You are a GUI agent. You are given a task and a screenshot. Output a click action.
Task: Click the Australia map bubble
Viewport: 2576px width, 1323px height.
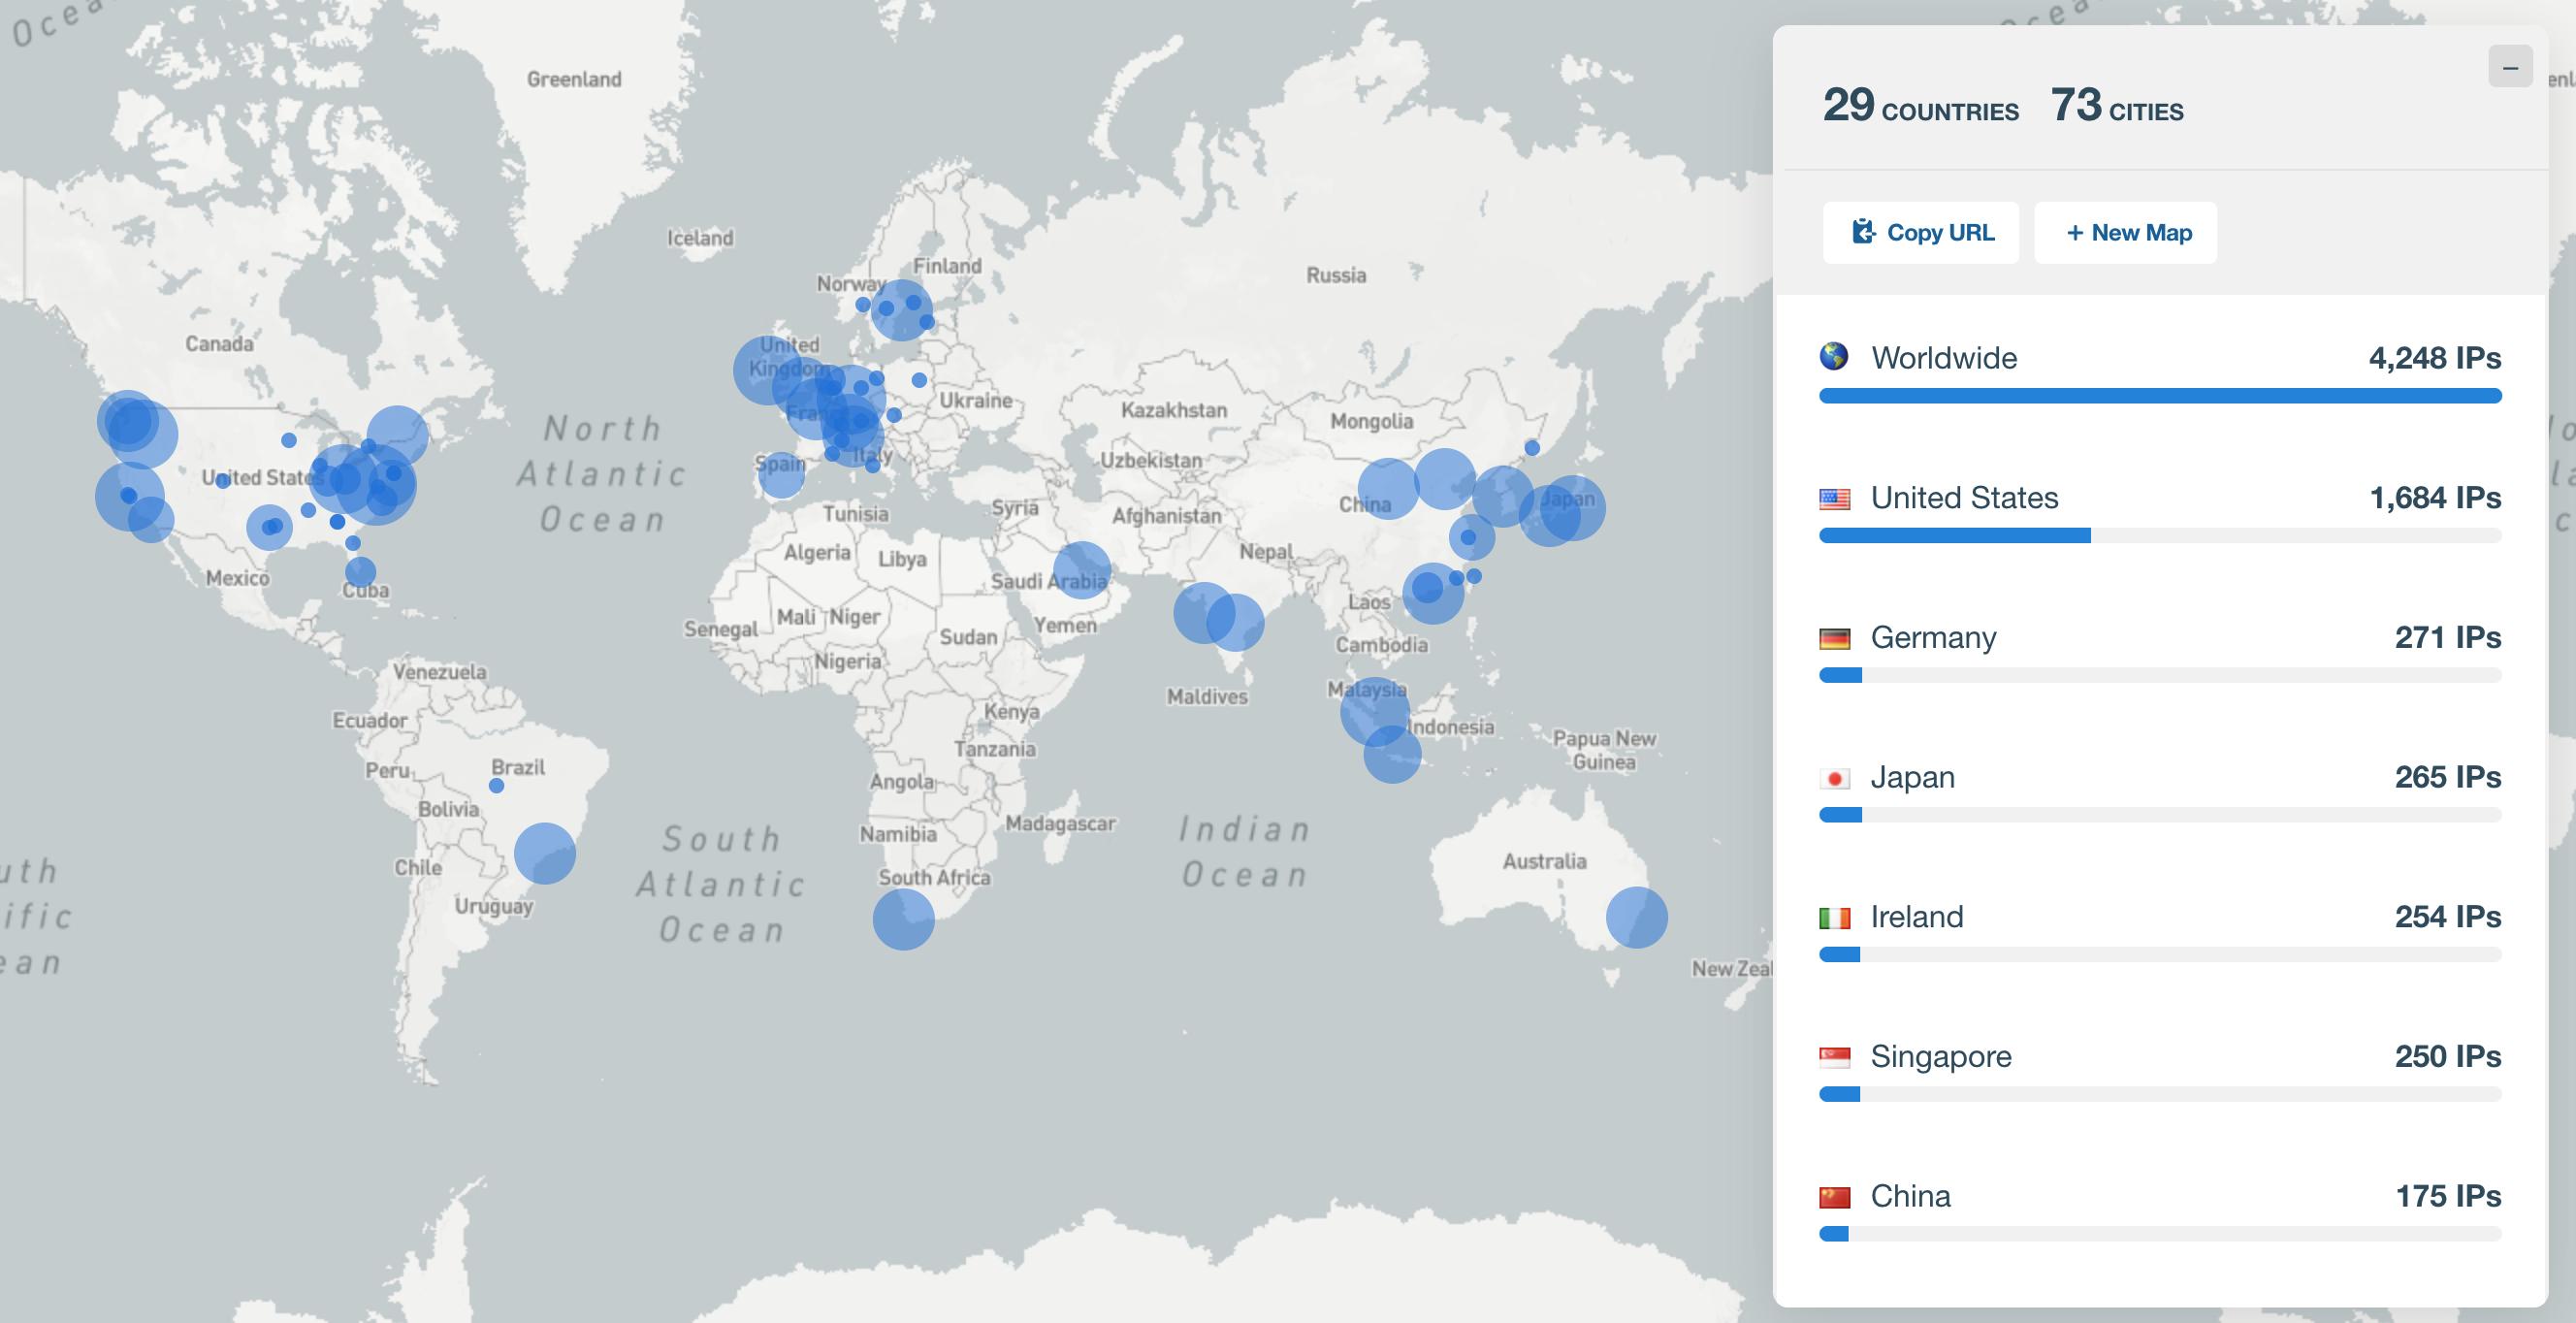pos(1636,917)
